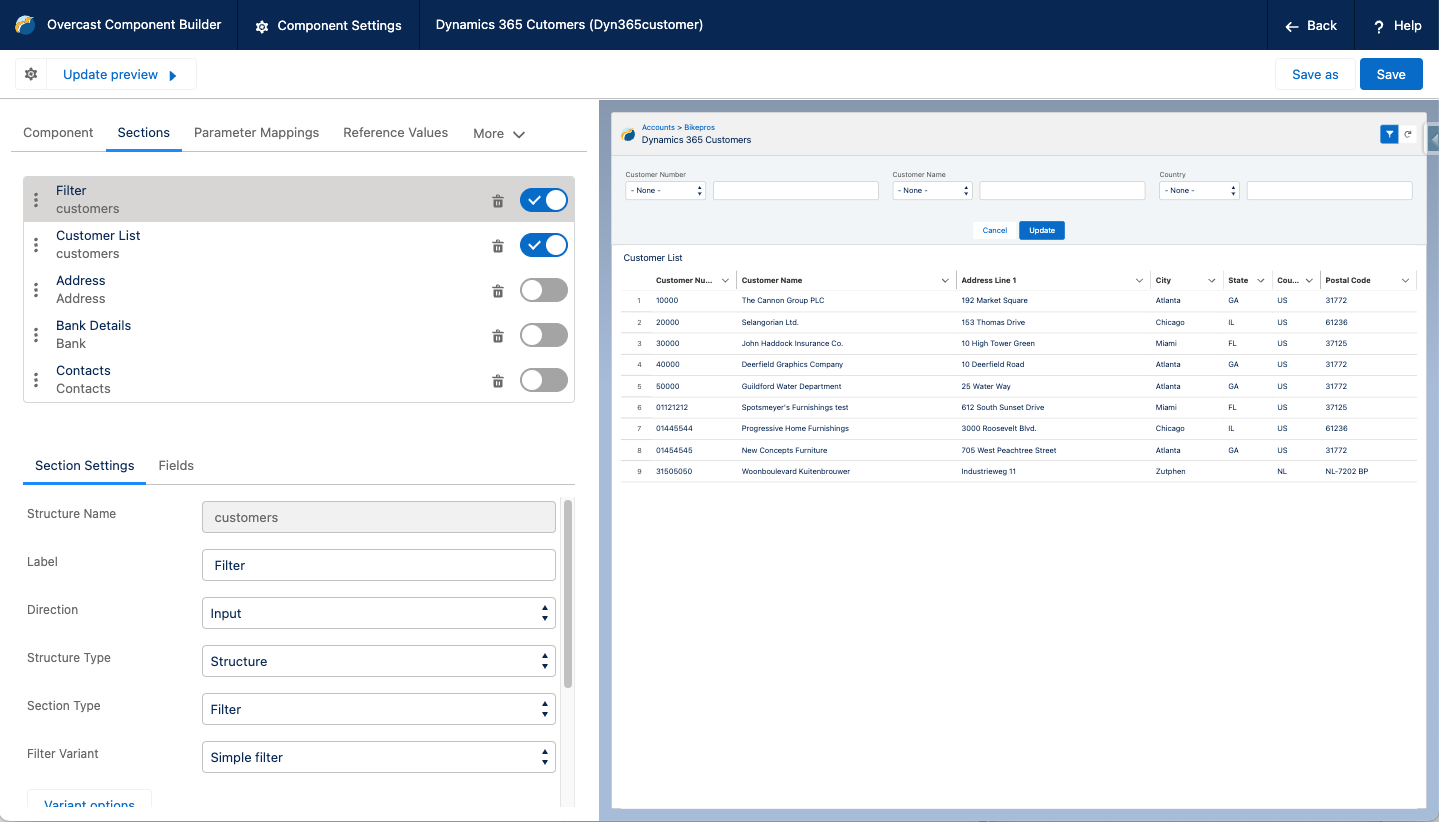The image size is (1439, 822).
Task: Disable the Customer List section toggle
Action: (544, 245)
